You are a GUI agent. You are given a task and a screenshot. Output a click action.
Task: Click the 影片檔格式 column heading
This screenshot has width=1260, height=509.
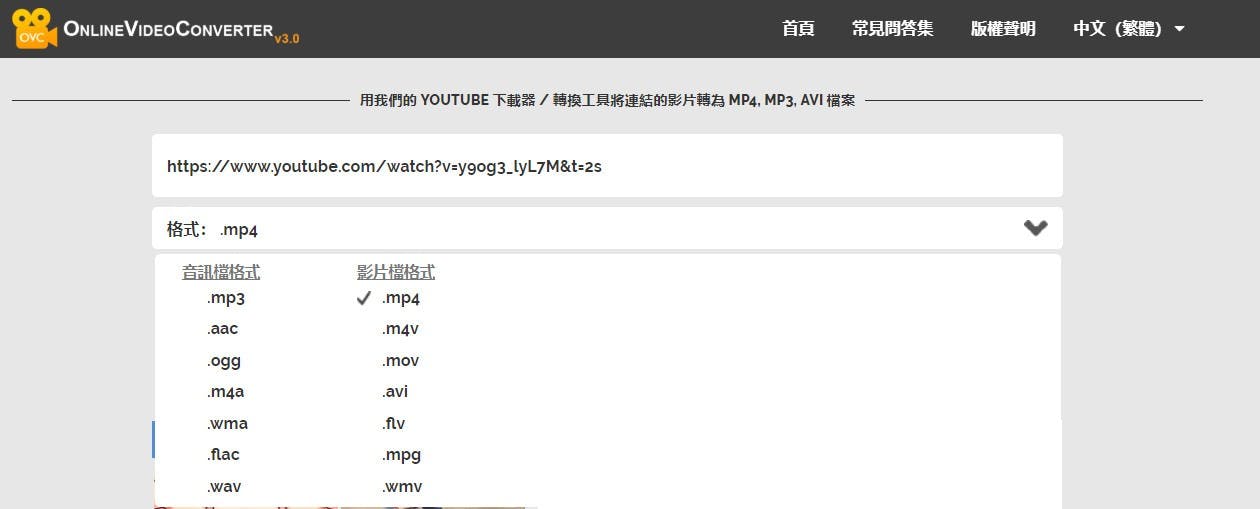tap(396, 272)
